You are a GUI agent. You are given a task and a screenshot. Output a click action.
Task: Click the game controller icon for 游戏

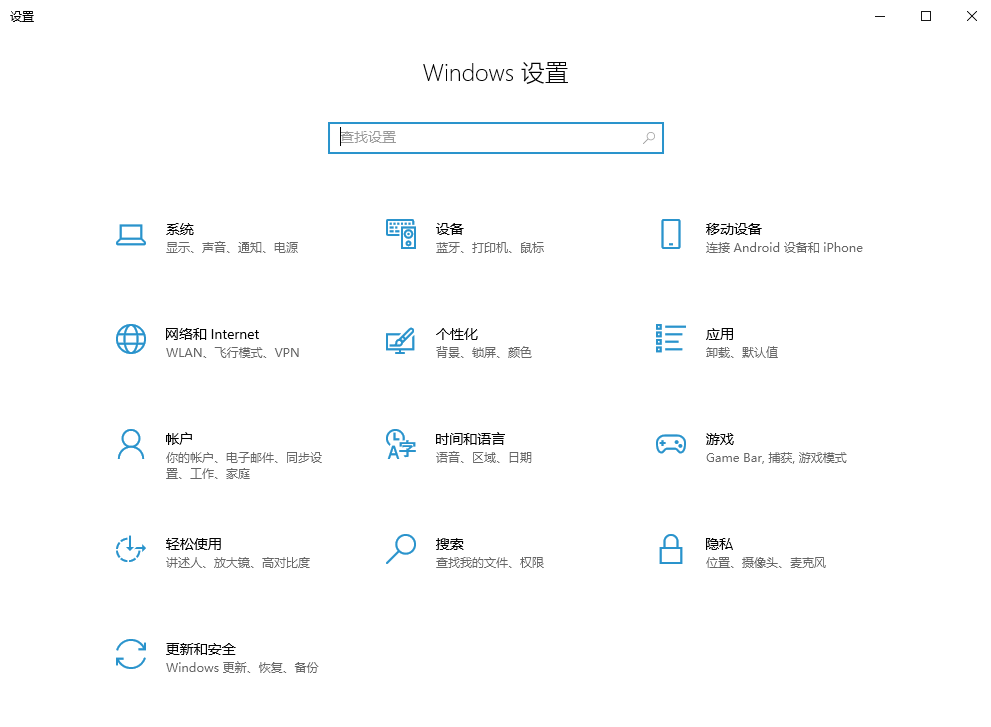pos(670,444)
